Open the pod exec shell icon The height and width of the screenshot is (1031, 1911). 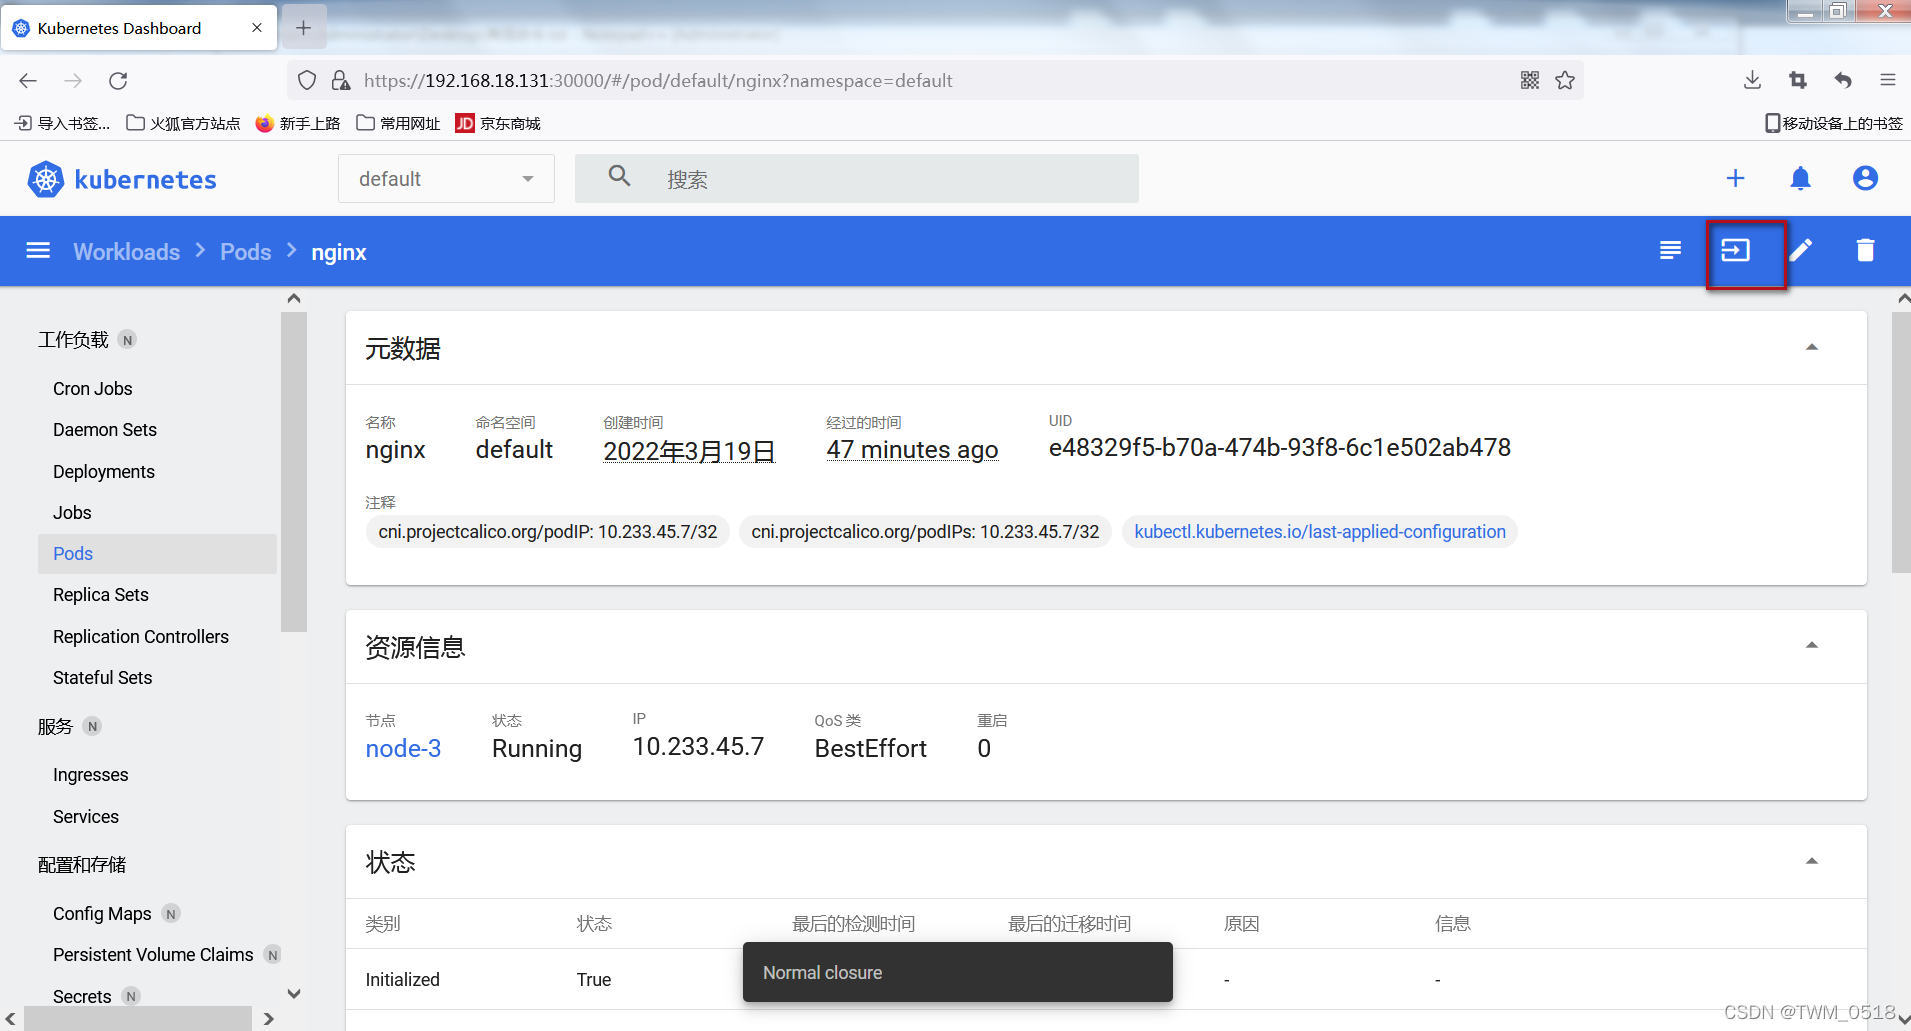(1735, 251)
